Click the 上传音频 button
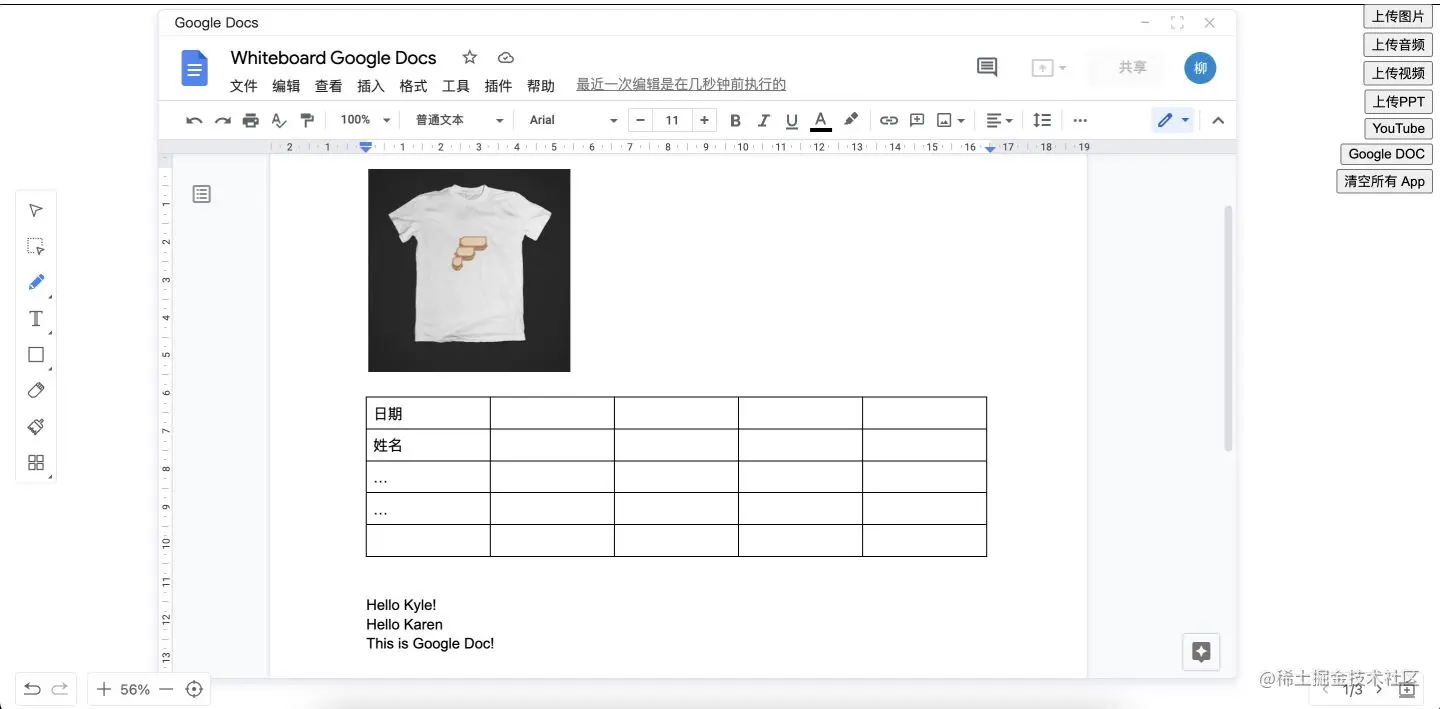This screenshot has width=1440, height=709. pos(1398,44)
